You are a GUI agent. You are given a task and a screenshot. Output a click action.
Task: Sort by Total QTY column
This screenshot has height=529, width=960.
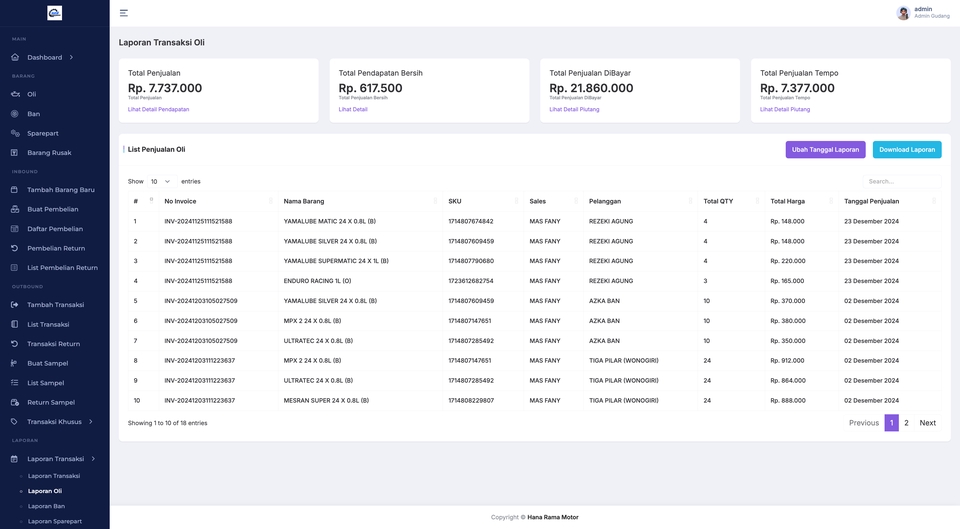731,201
